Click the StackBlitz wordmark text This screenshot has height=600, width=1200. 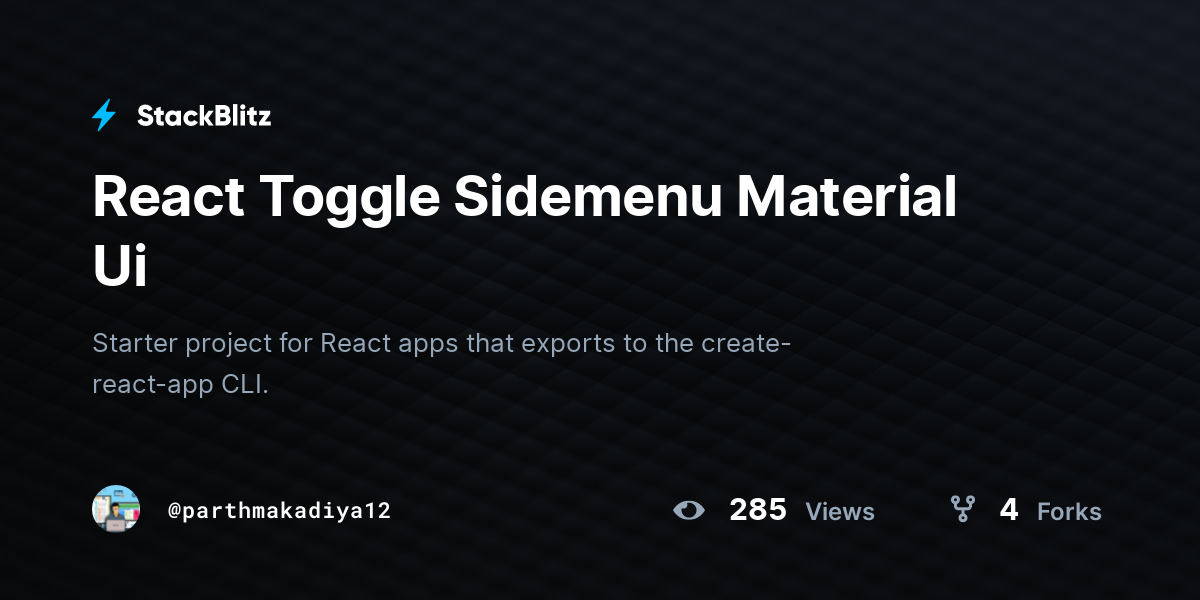204,116
